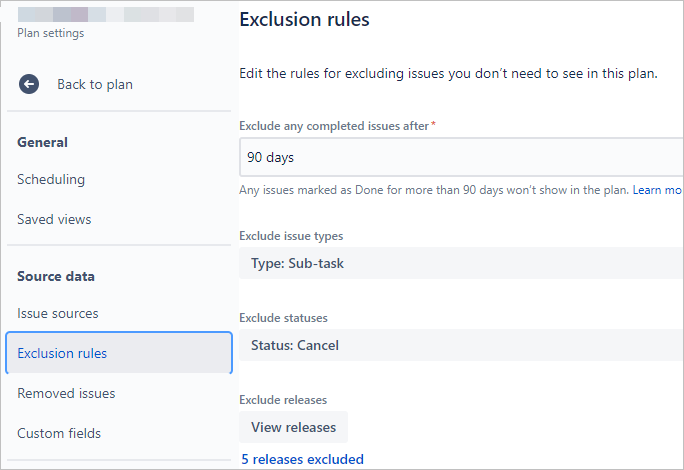Click the blurred plan name above Plan settings

(106, 14)
